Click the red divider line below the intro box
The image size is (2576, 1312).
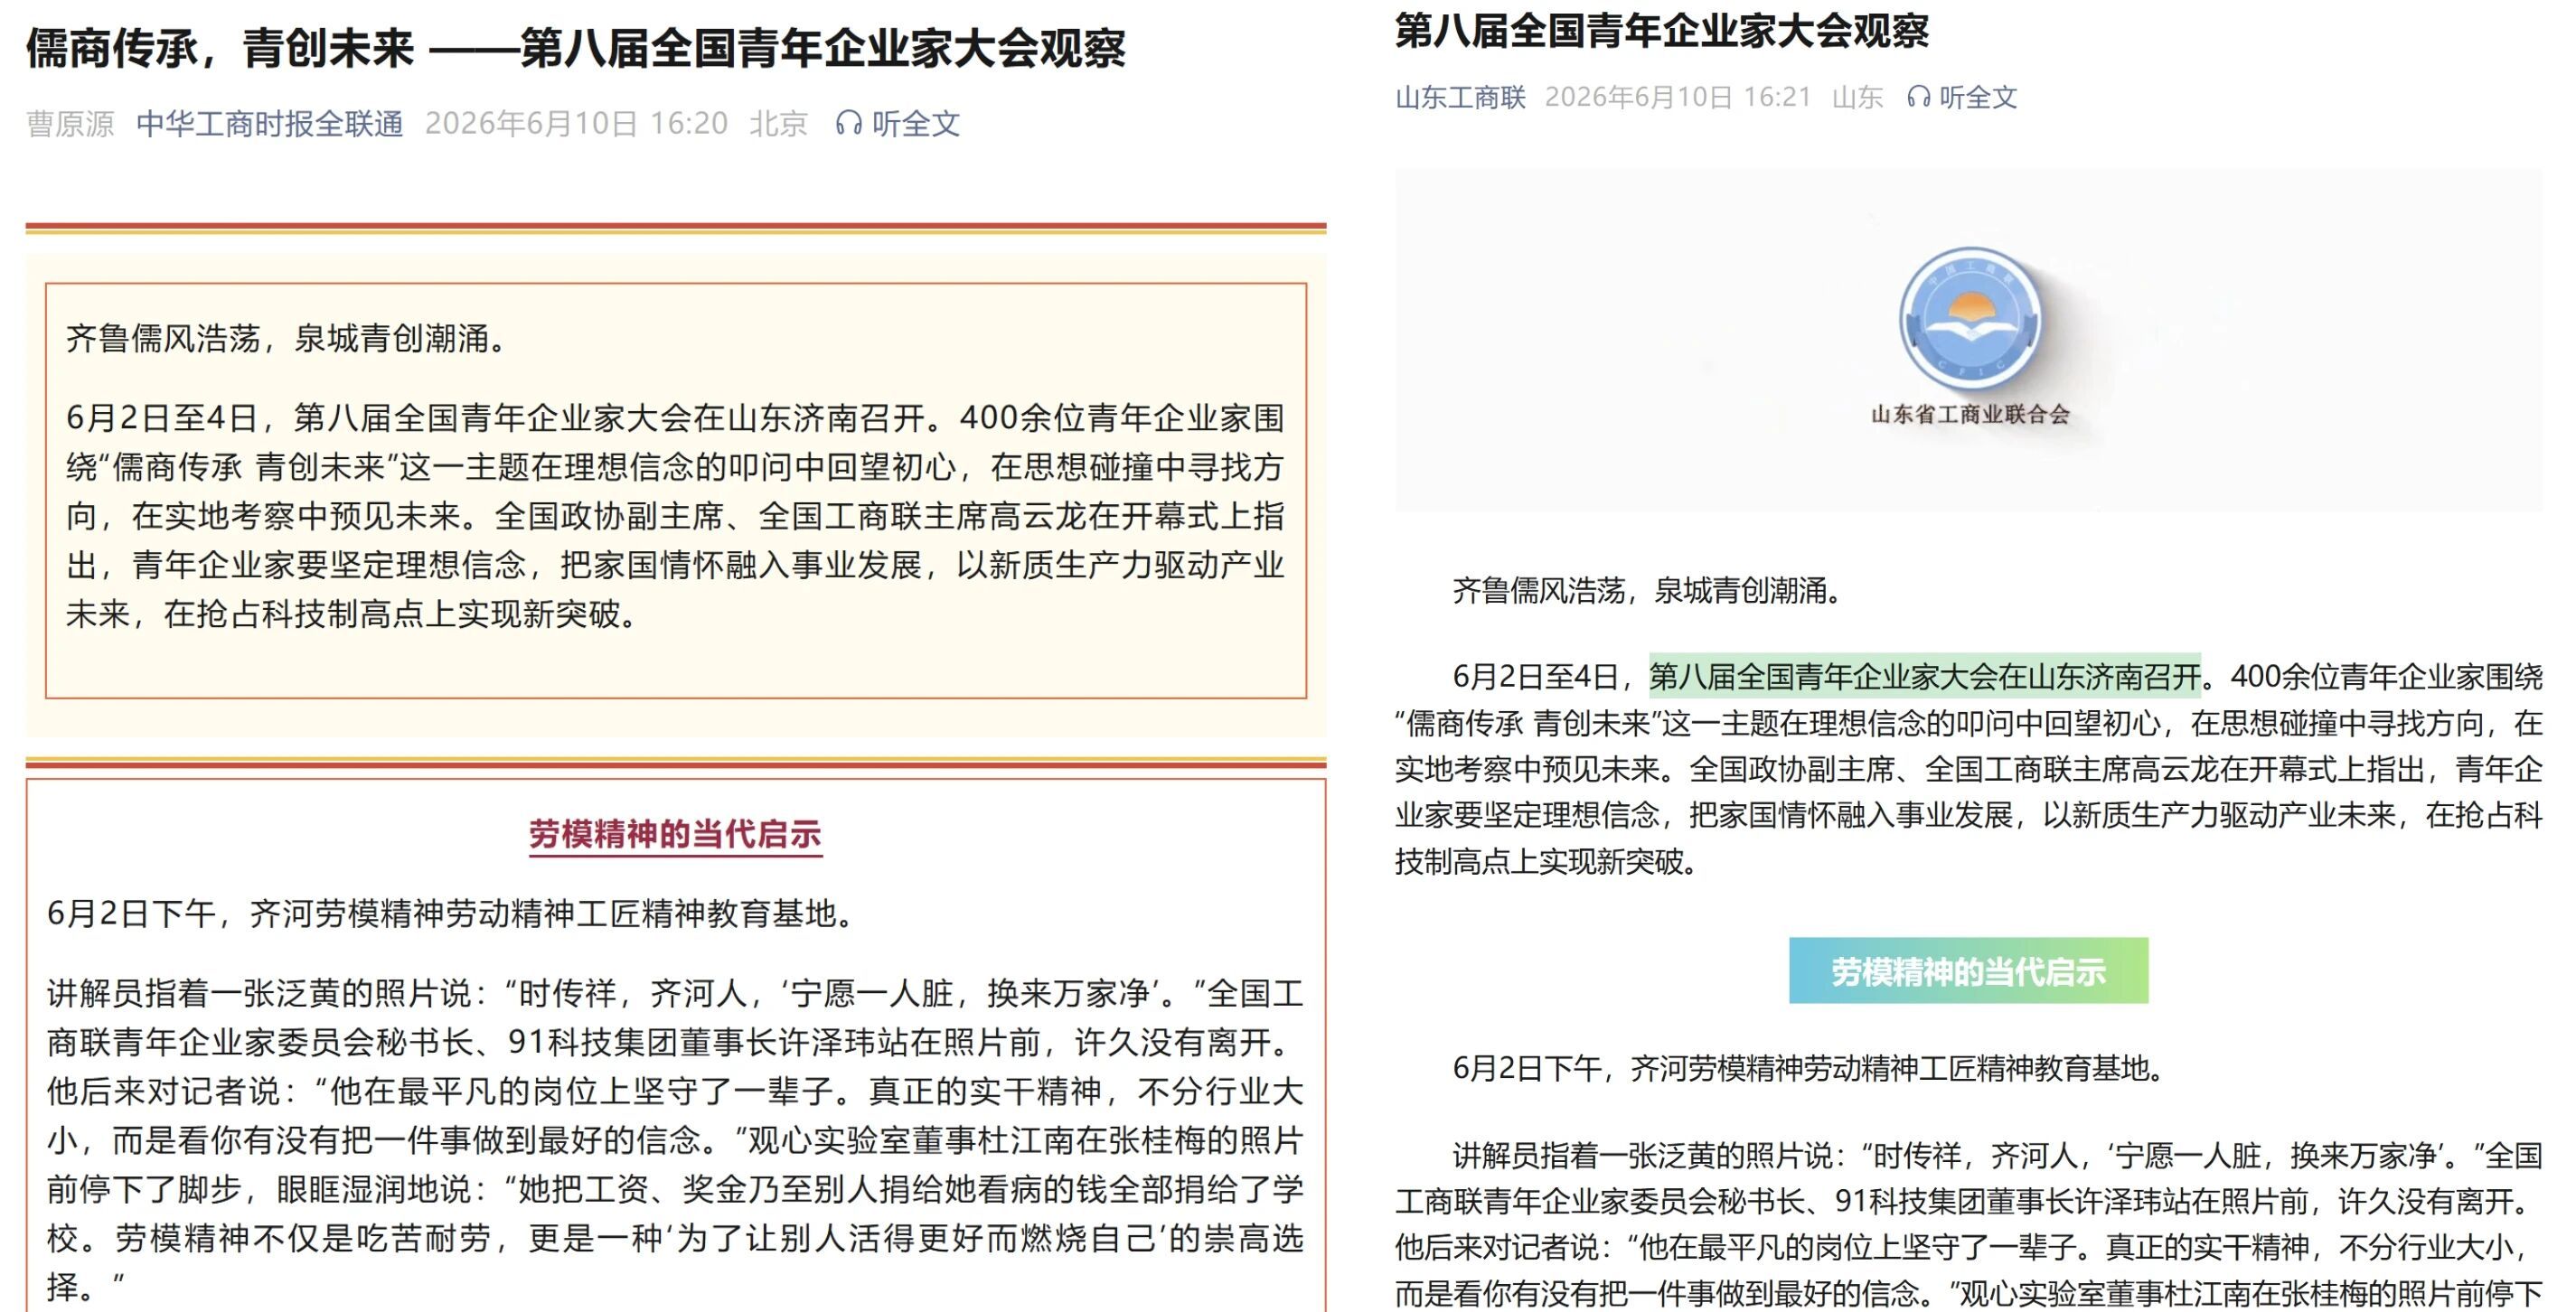[676, 763]
